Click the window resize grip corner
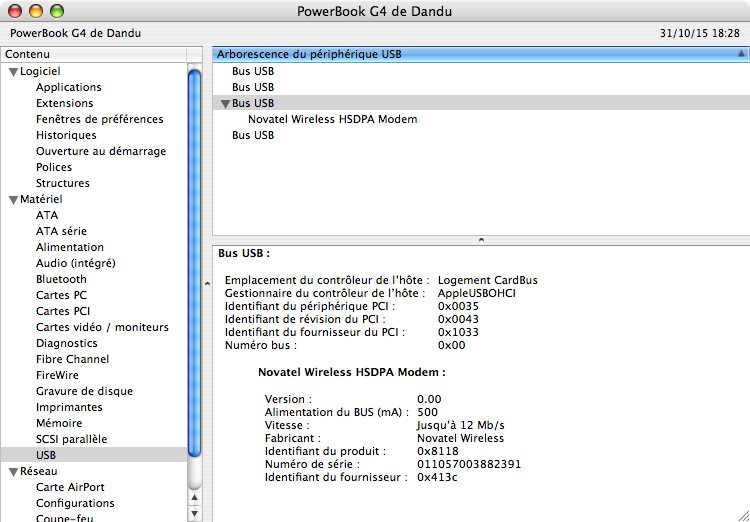Screen dimensions: 750x522 pyautogui.click(x=743, y=515)
